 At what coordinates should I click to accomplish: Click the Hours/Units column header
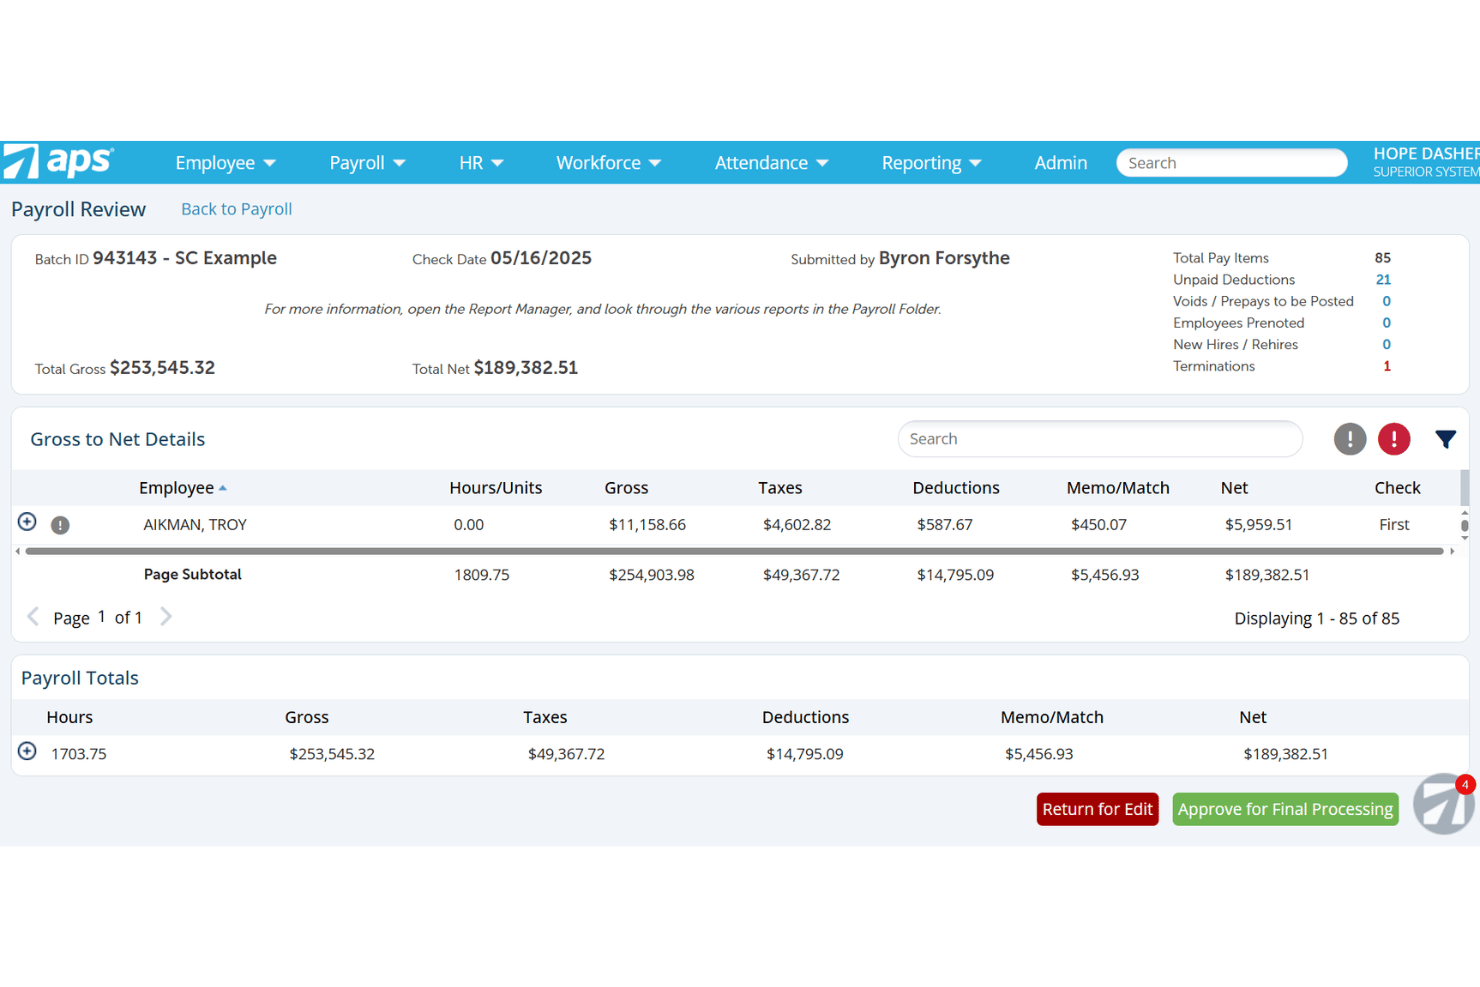496,488
